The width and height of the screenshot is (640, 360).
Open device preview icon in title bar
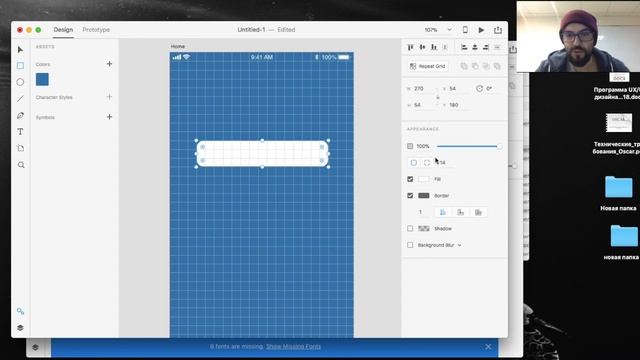[x=465, y=30]
